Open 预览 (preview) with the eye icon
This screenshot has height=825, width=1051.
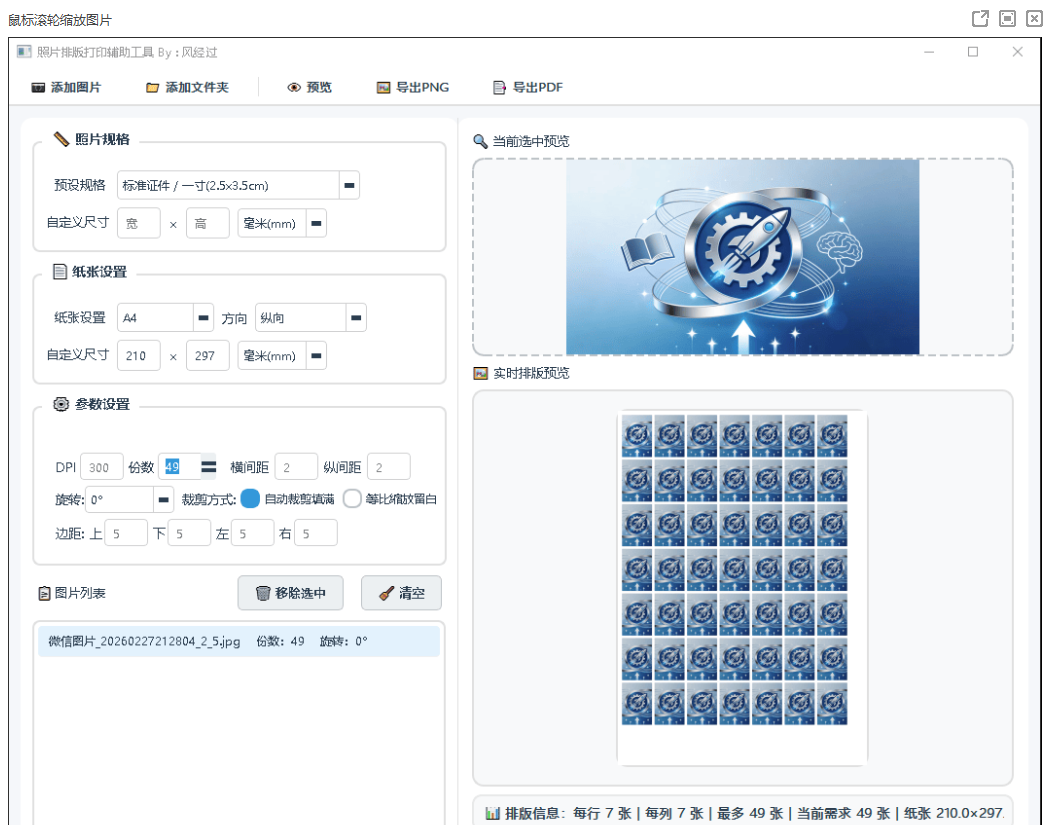click(294, 88)
